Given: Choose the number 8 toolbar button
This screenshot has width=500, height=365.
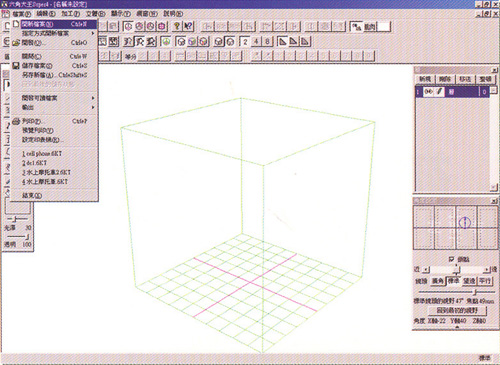Looking at the screenshot, I should (267, 42).
